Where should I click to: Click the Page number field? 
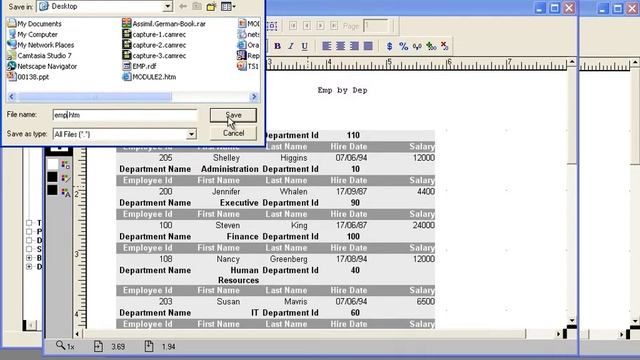click(x=376, y=26)
